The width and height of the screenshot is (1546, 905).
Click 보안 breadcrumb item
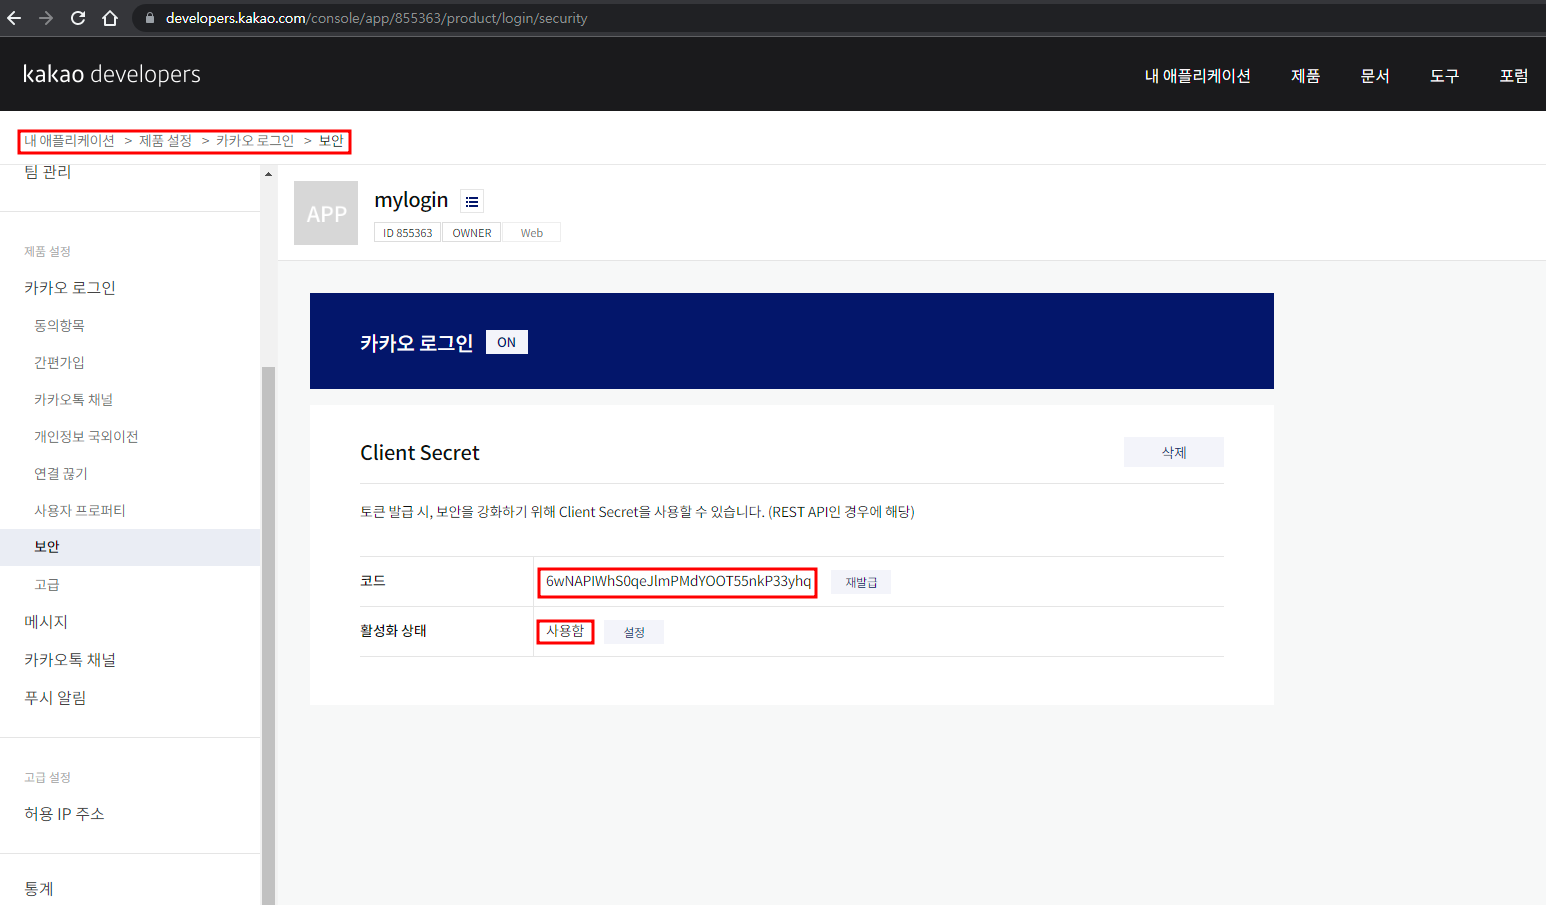coord(331,141)
